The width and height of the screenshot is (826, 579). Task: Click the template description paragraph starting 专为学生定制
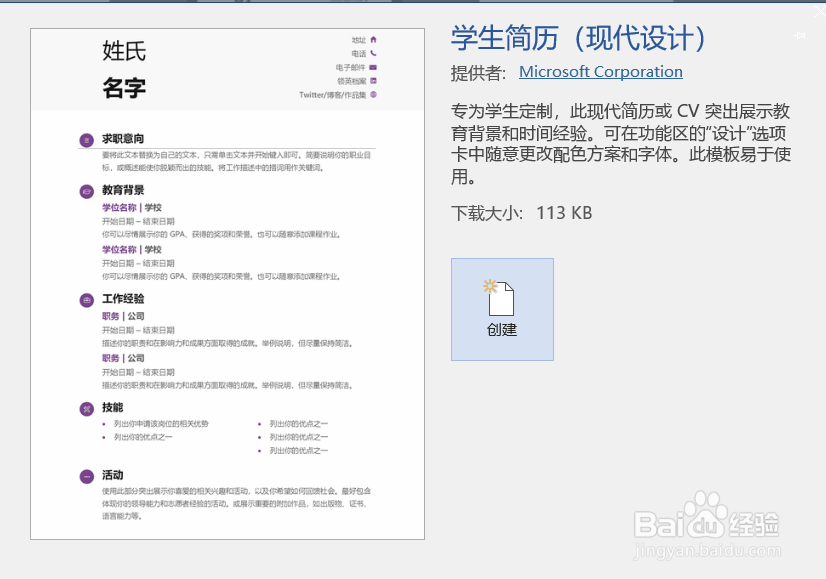coord(621,144)
